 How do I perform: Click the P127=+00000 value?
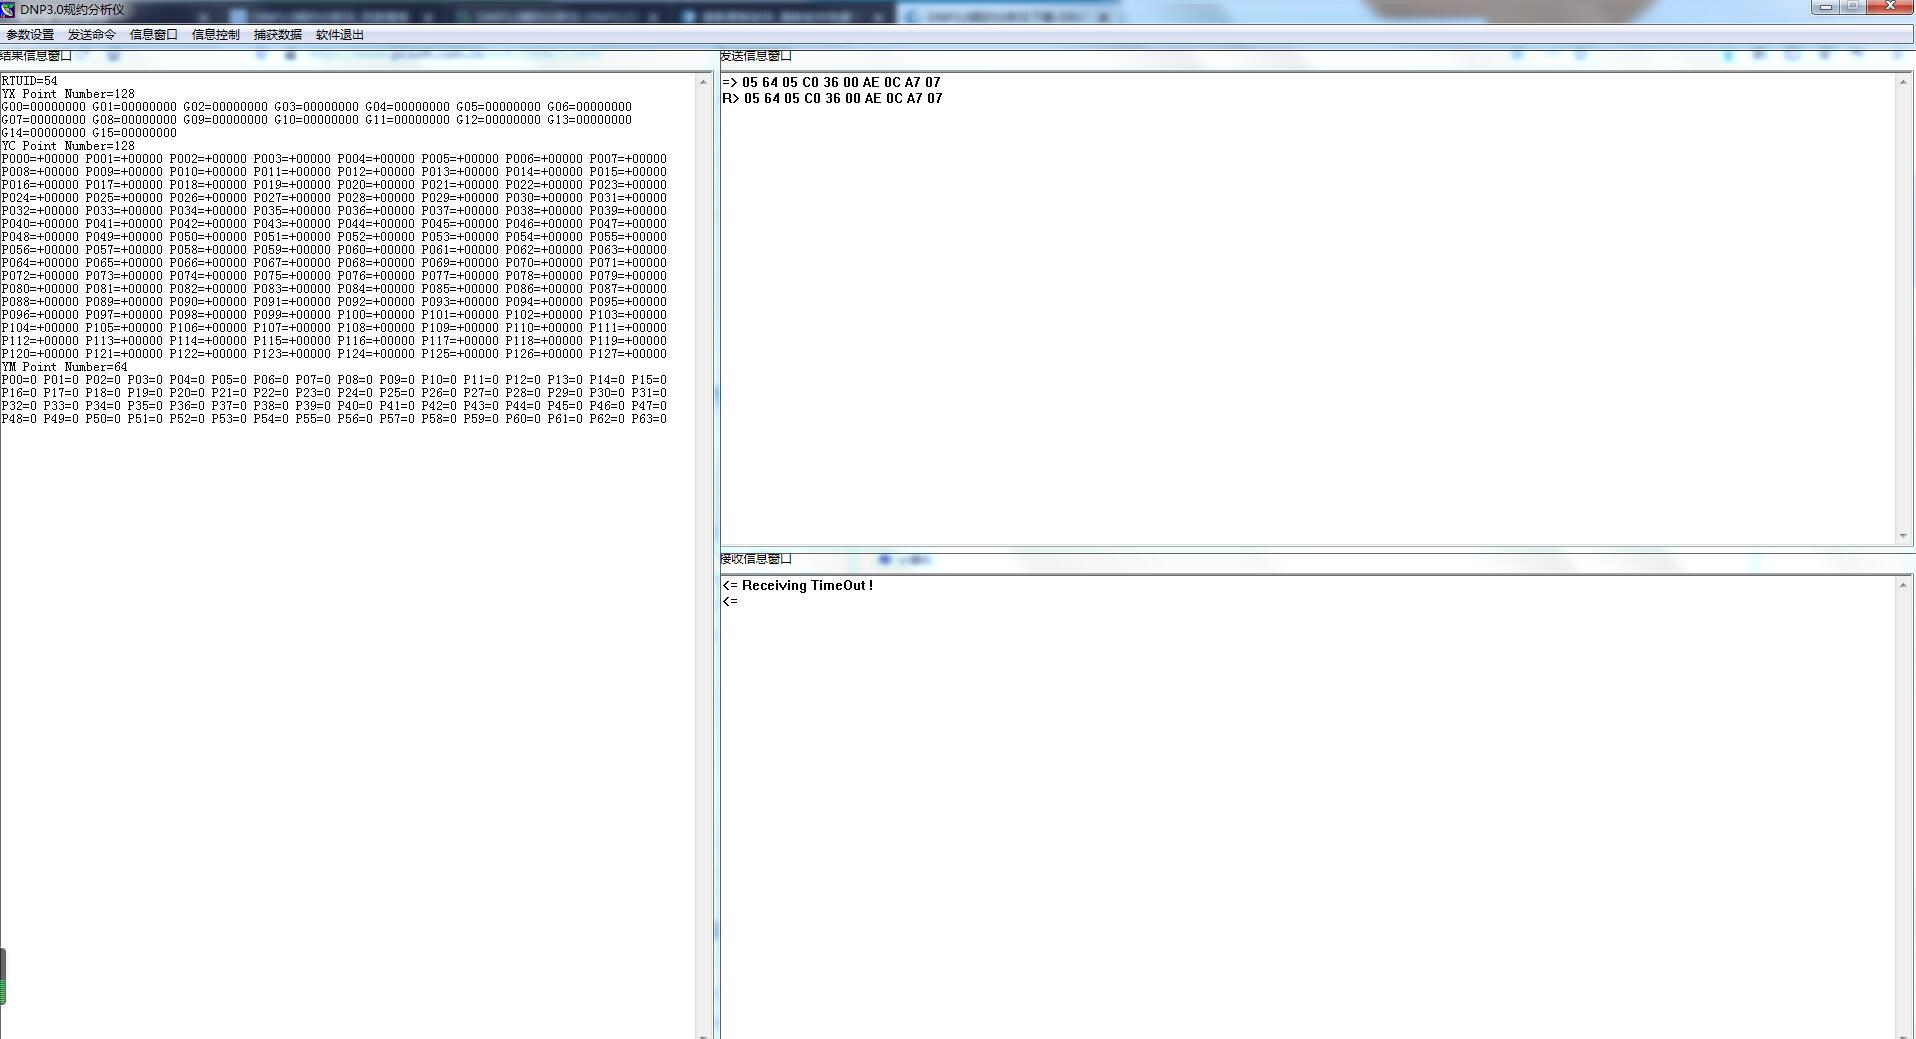coord(628,354)
